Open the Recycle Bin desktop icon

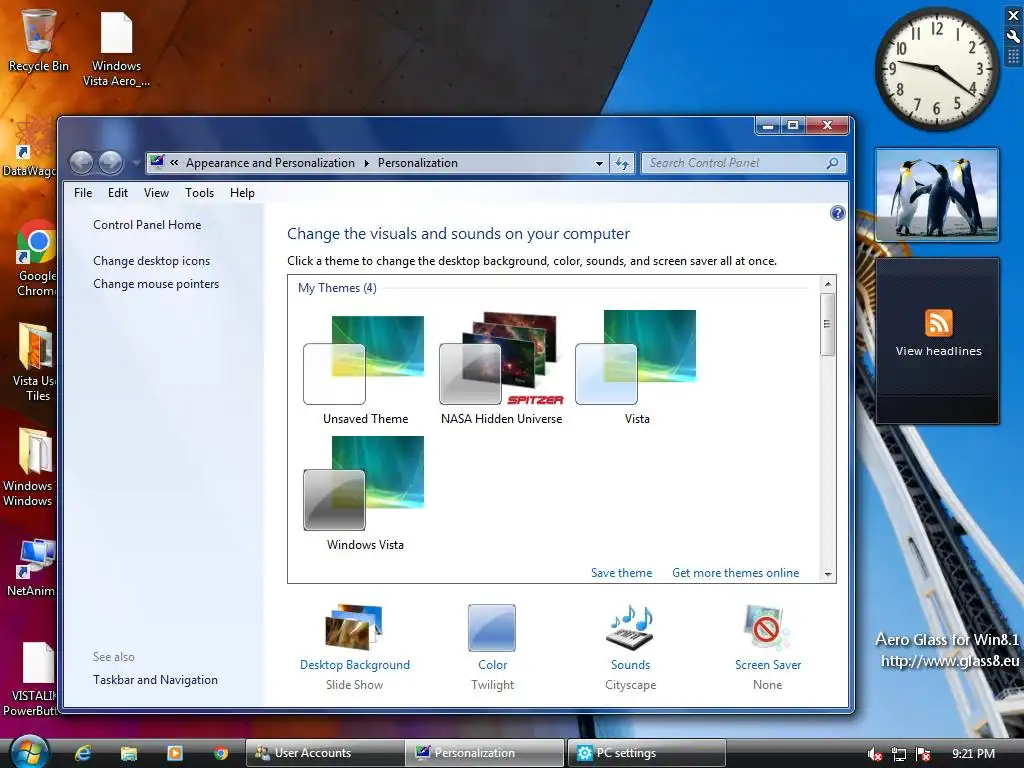pyautogui.click(x=38, y=40)
